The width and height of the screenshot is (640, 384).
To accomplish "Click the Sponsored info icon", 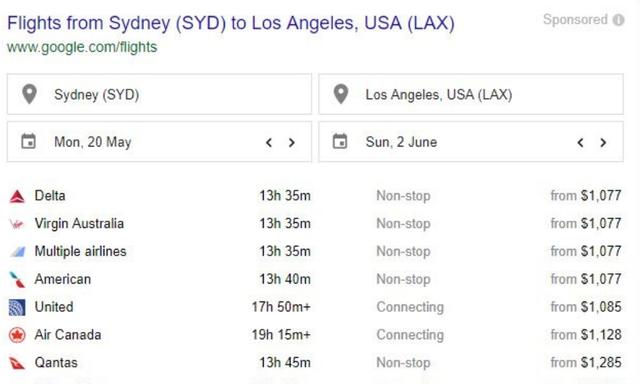I will coord(618,20).
